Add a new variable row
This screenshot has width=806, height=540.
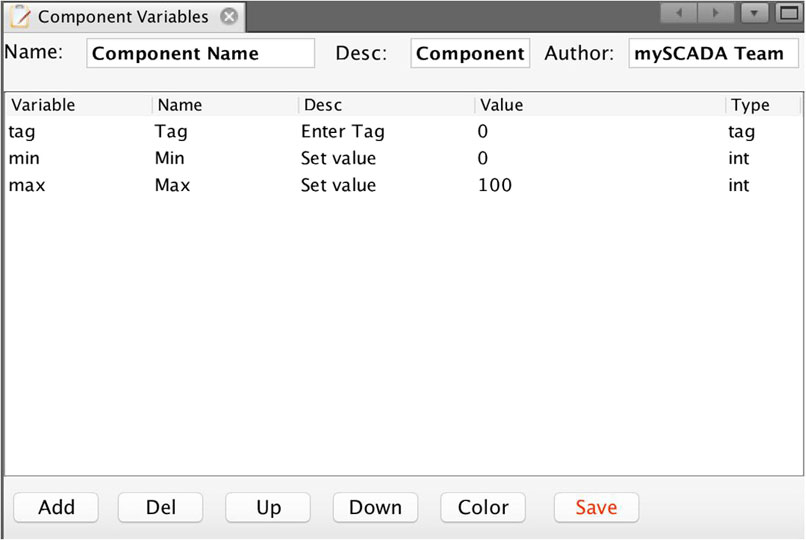pos(56,508)
